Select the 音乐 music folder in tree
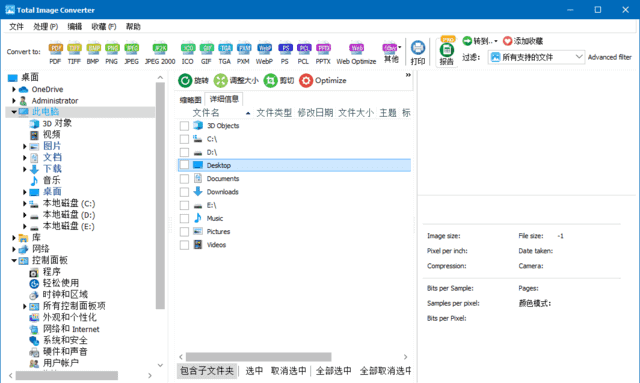The height and width of the screenshot is (383, 640). tap(51, 180)
